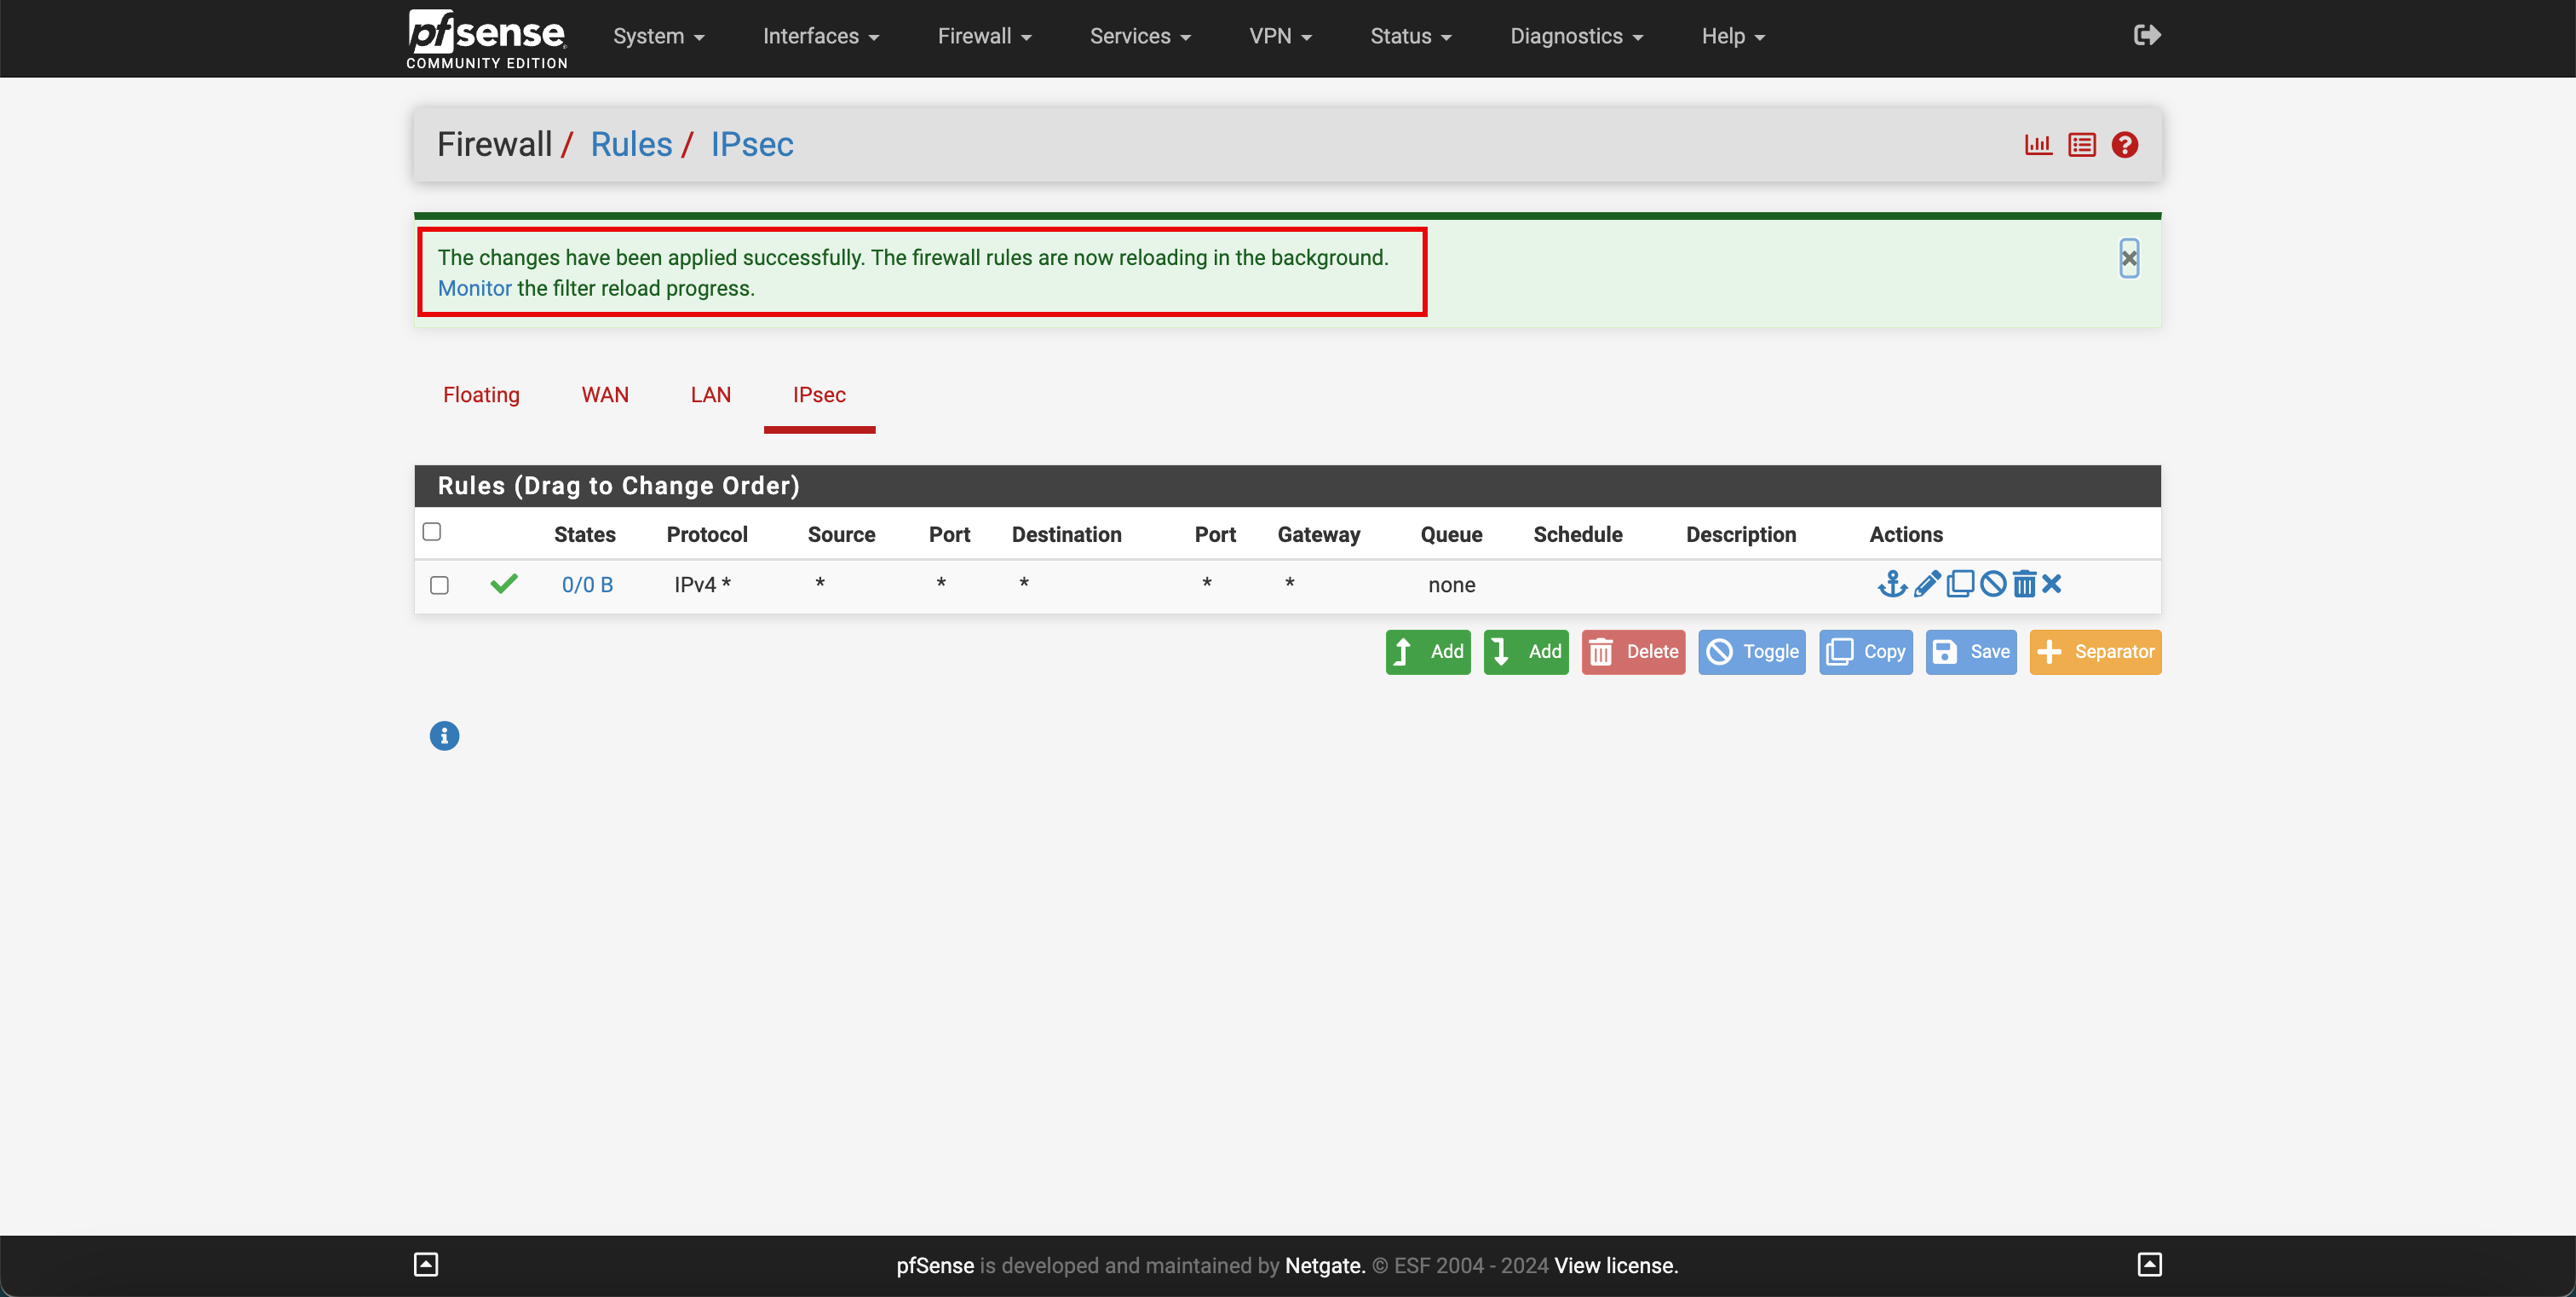
Task: Click the disable/toggle circle icon for the rule
Action: click(1991, 582)
